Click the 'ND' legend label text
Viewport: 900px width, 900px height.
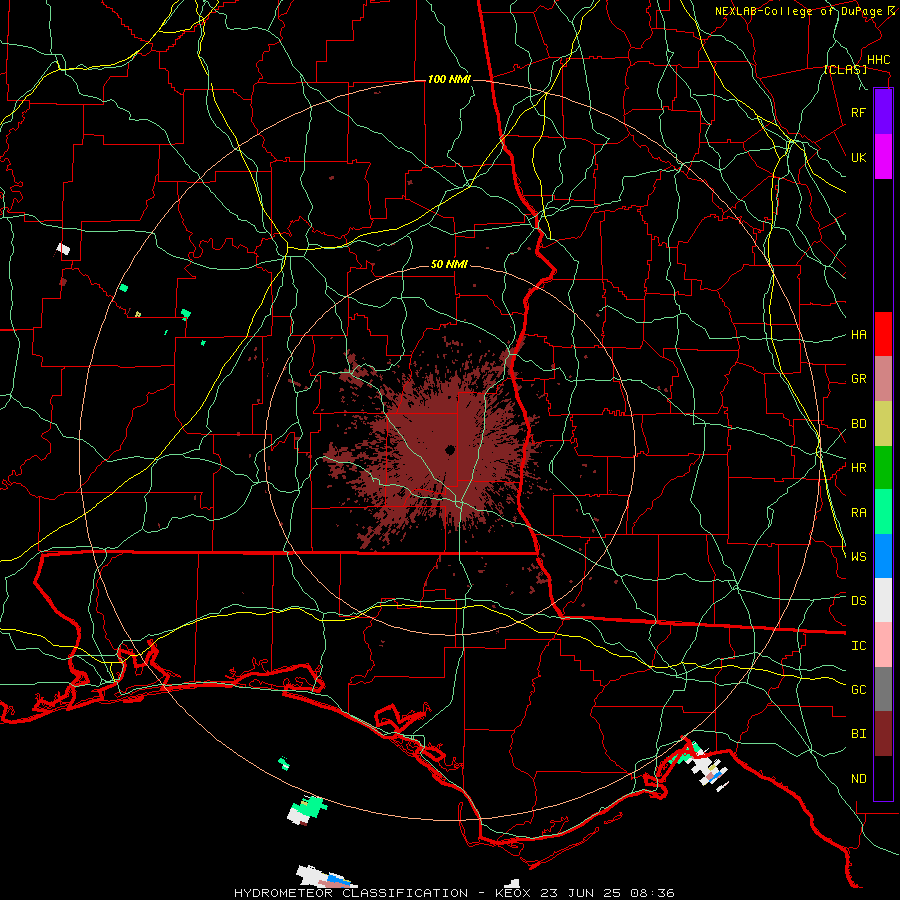pos(858,779)
